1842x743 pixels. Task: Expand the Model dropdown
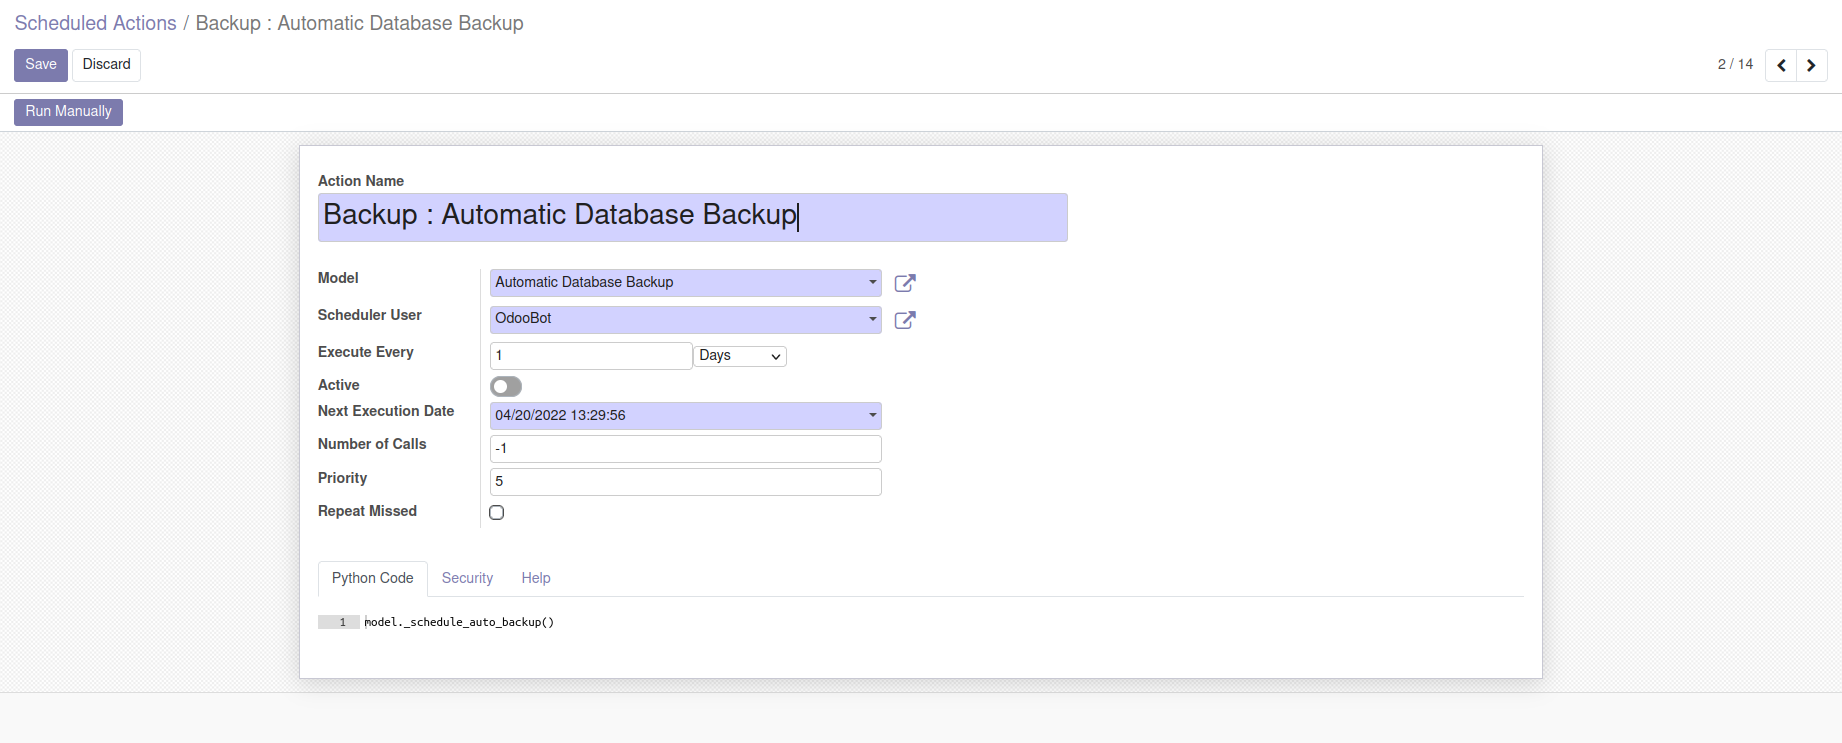[x=872, y=283]
